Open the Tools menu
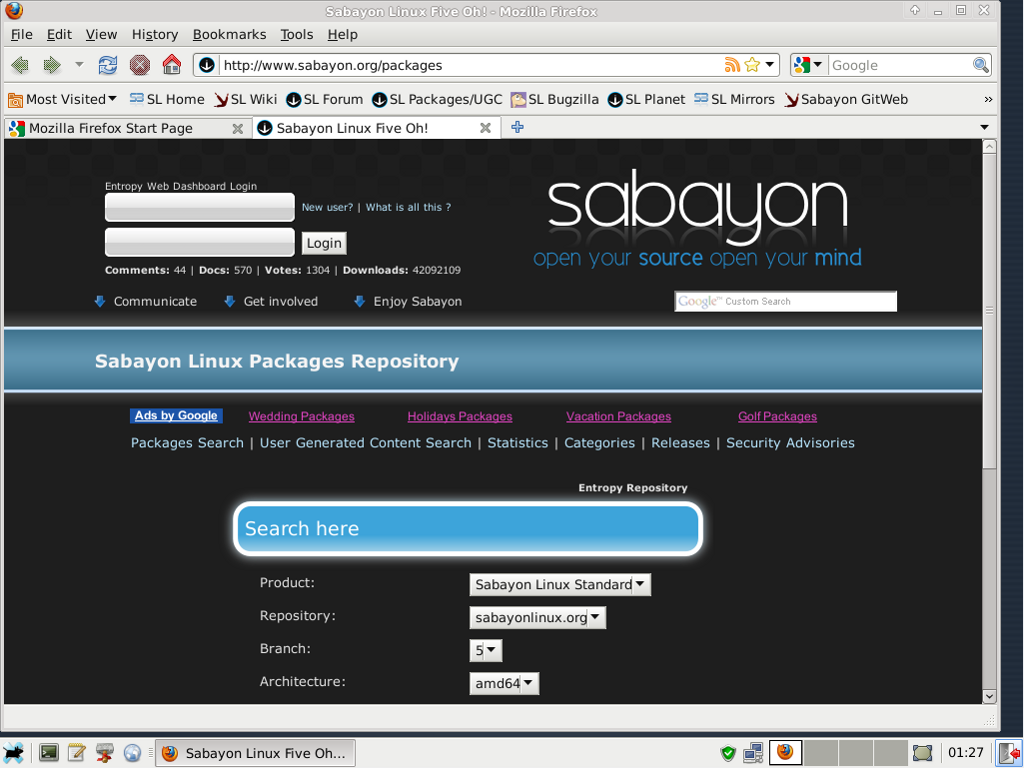The width and height of the screenshot is (1024, 768). click(x=296, y=35)
